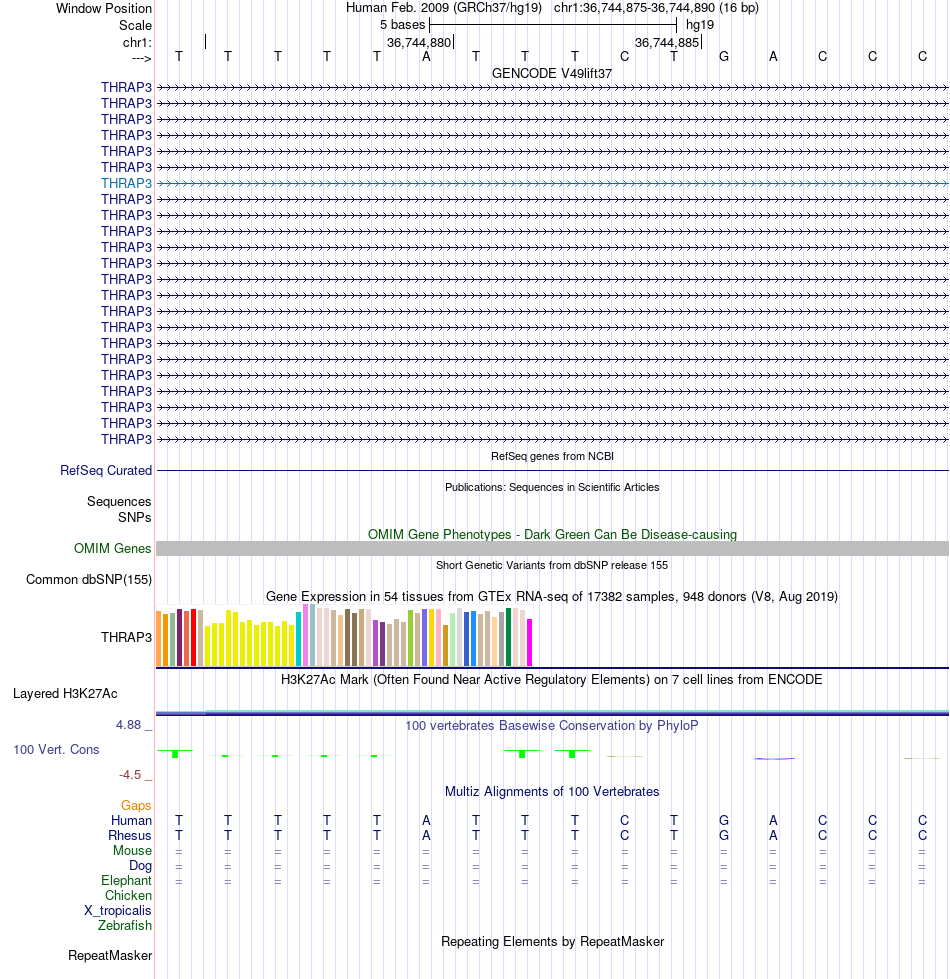Select the Human alignment row label
The width and height of the screenshot is (950, 979).
pos(131,820)
